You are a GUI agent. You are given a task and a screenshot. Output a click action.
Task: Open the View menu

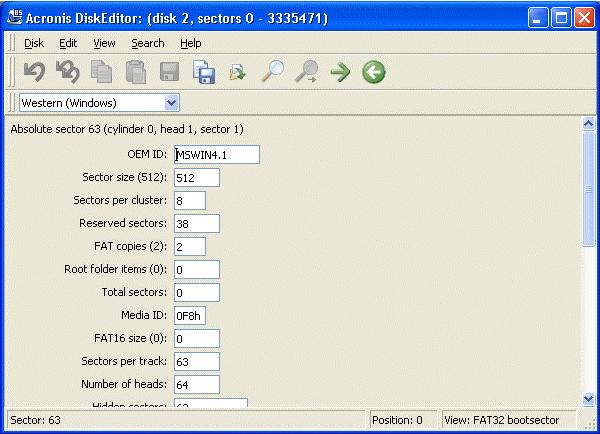point(104,43)
